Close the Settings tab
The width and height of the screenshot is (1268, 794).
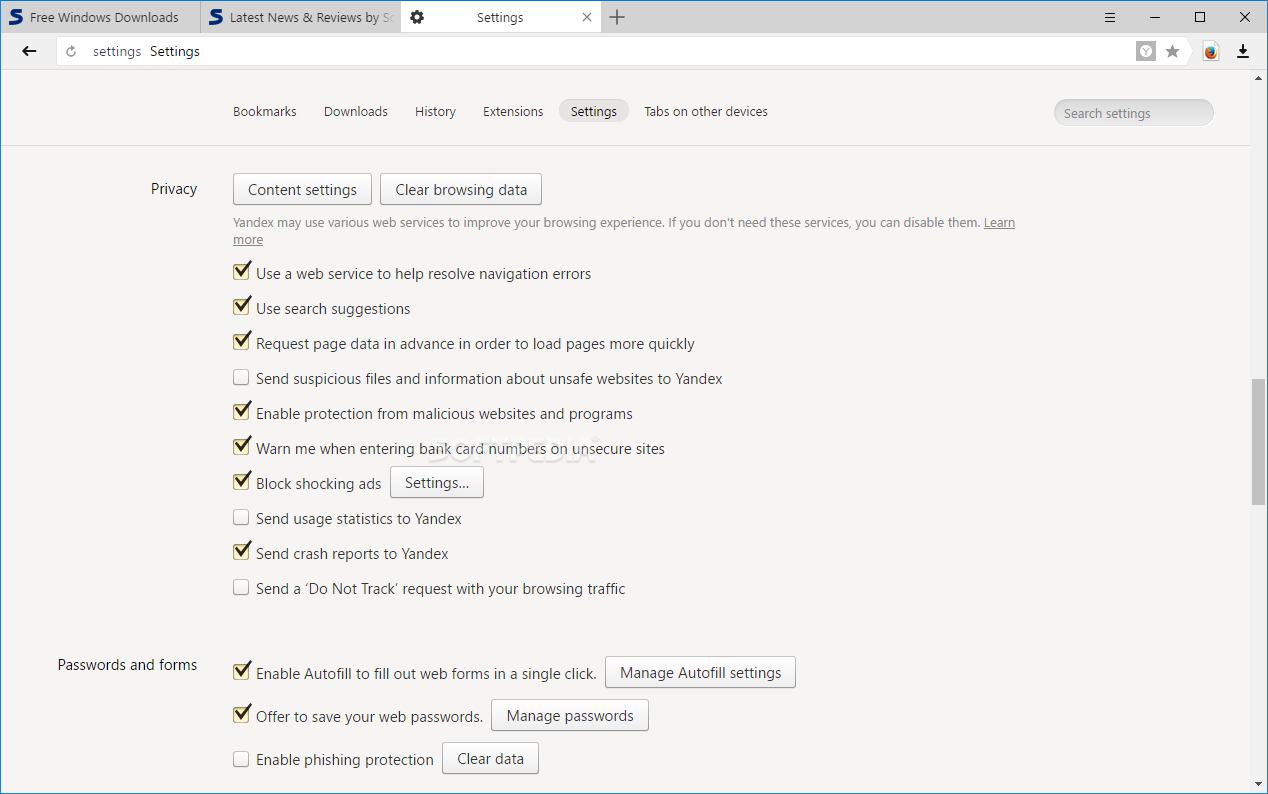(587, 17)
